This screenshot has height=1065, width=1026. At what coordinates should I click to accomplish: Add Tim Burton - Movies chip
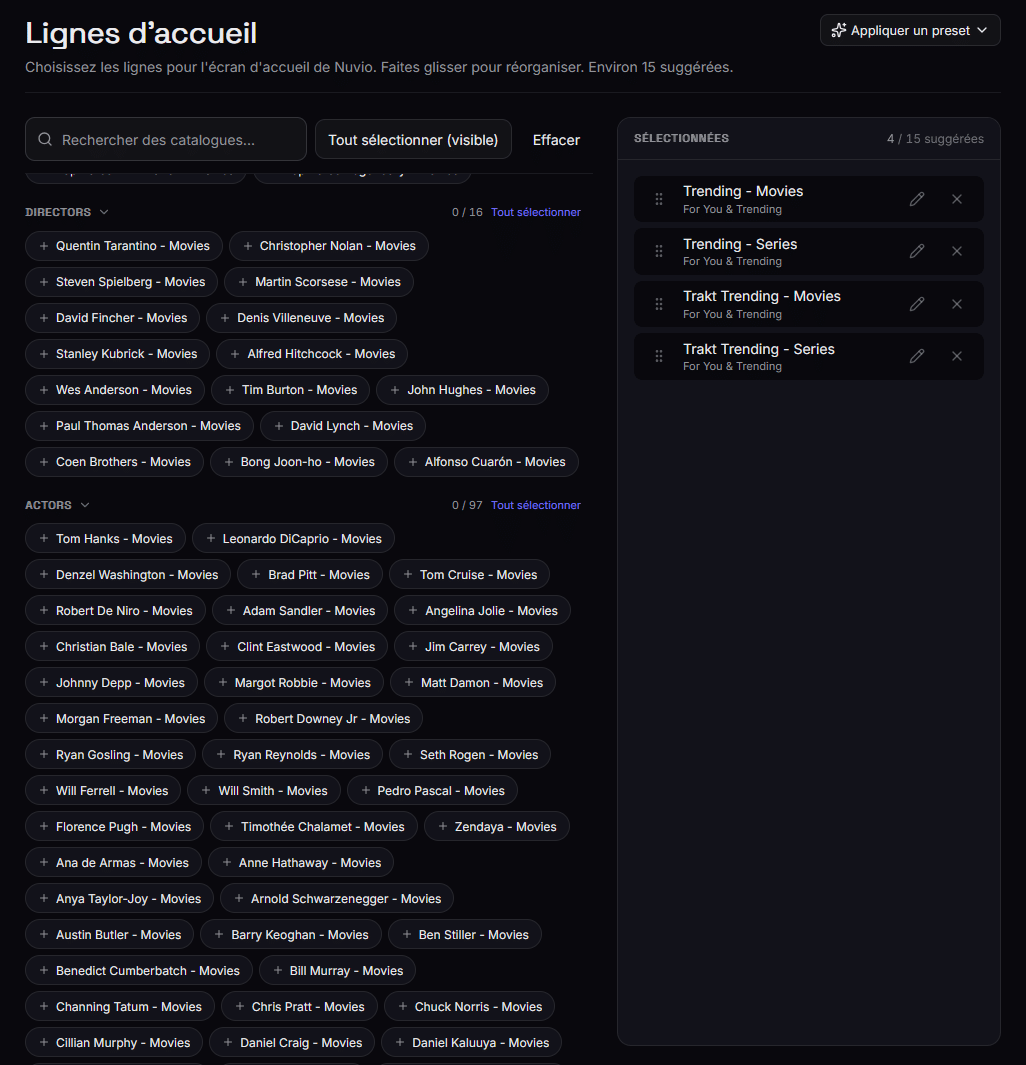point(291,390)
